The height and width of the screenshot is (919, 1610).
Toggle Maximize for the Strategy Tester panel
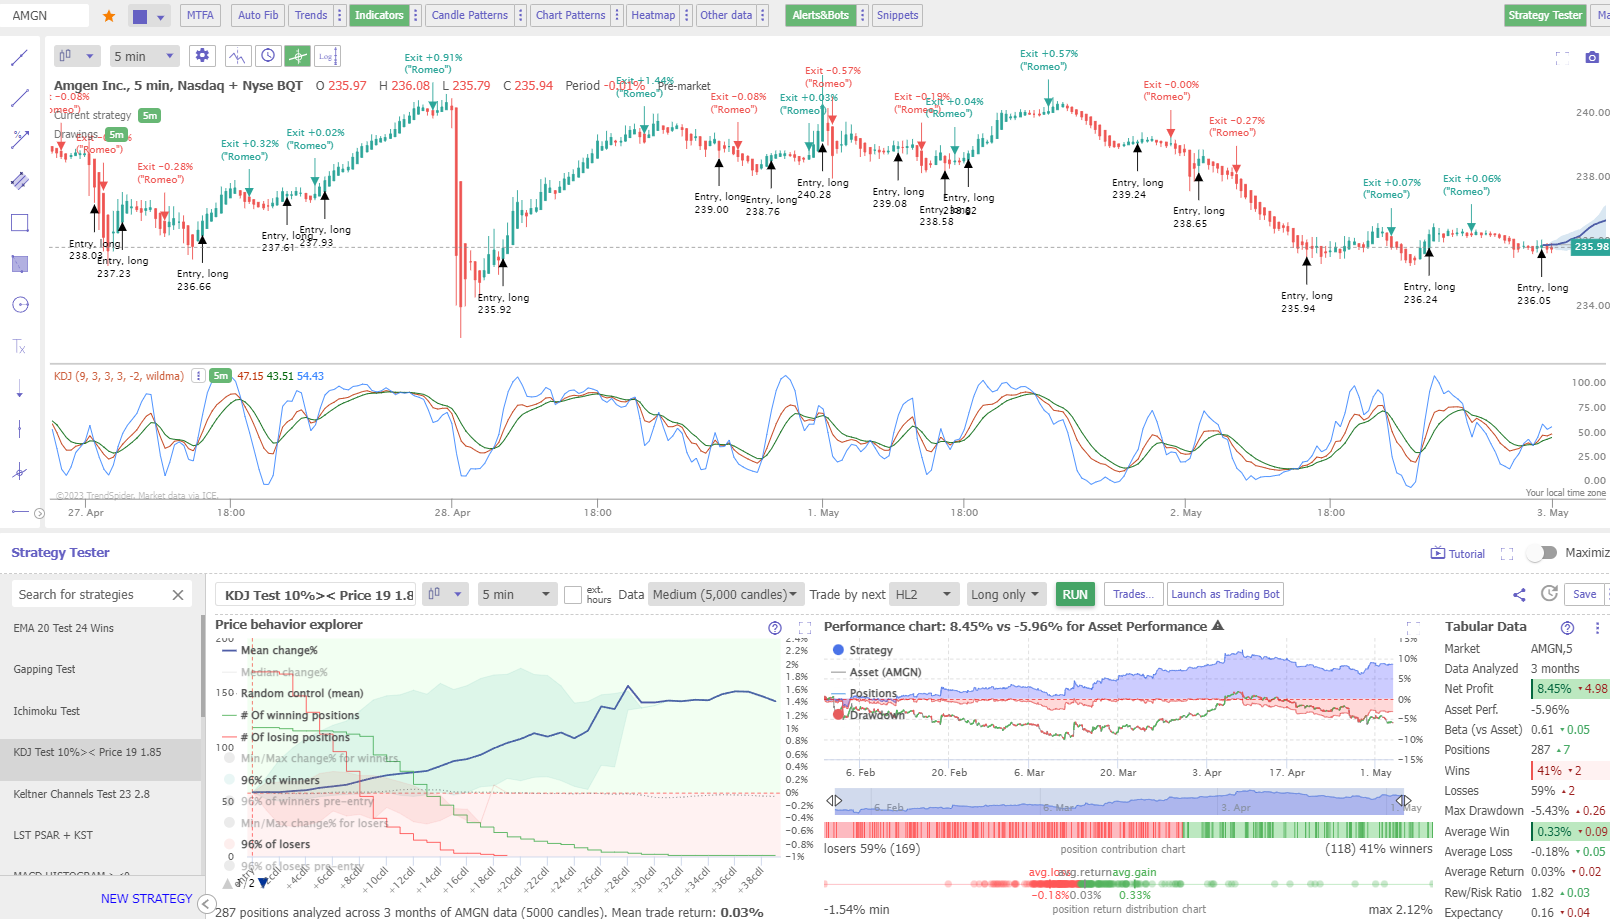tap(1541, 552)
